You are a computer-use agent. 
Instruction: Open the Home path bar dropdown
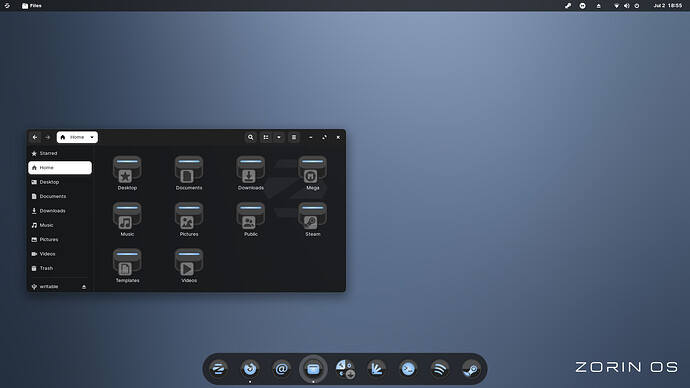[x=77, y=137]
